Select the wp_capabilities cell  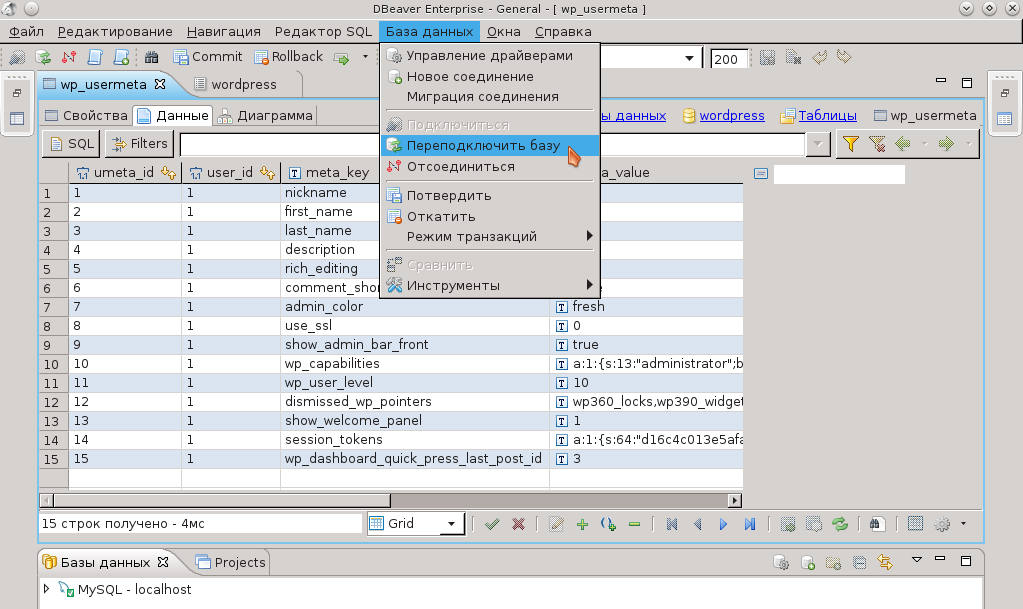click(x=415, y=364)
